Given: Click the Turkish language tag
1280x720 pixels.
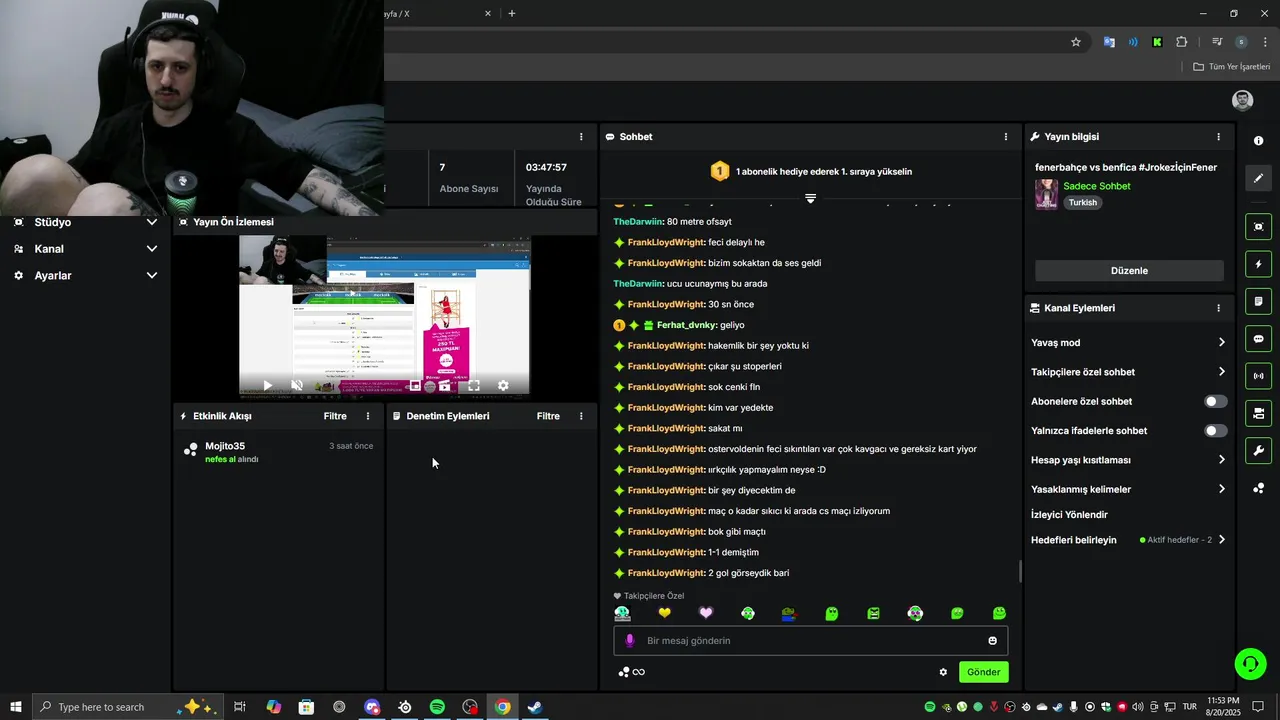Looking at the screenshot, I should coord(1082,202).
